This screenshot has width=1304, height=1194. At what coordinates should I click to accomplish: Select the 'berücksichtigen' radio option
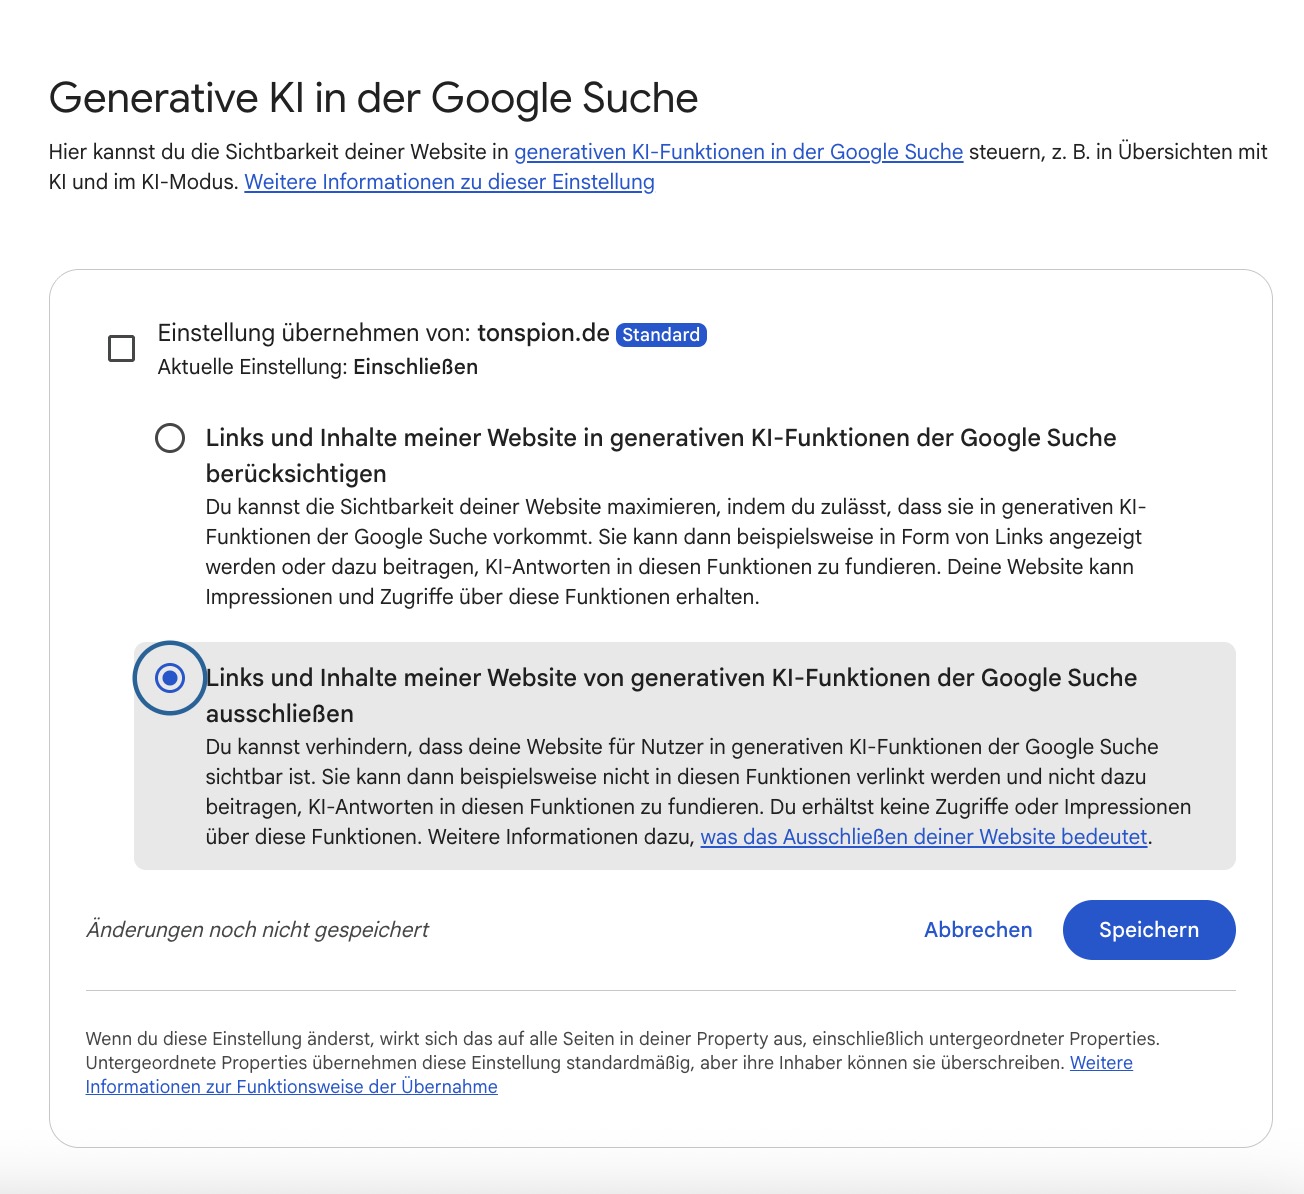170,438
